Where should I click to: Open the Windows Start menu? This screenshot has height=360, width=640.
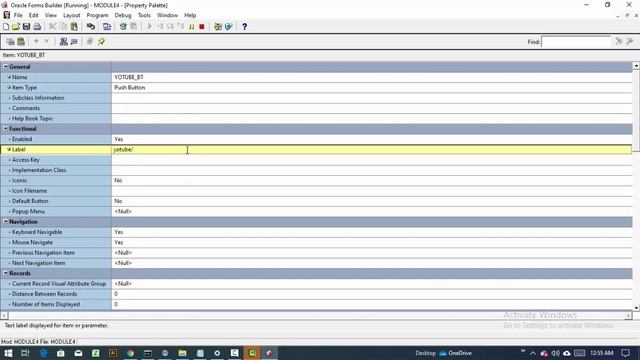point(8,353)
